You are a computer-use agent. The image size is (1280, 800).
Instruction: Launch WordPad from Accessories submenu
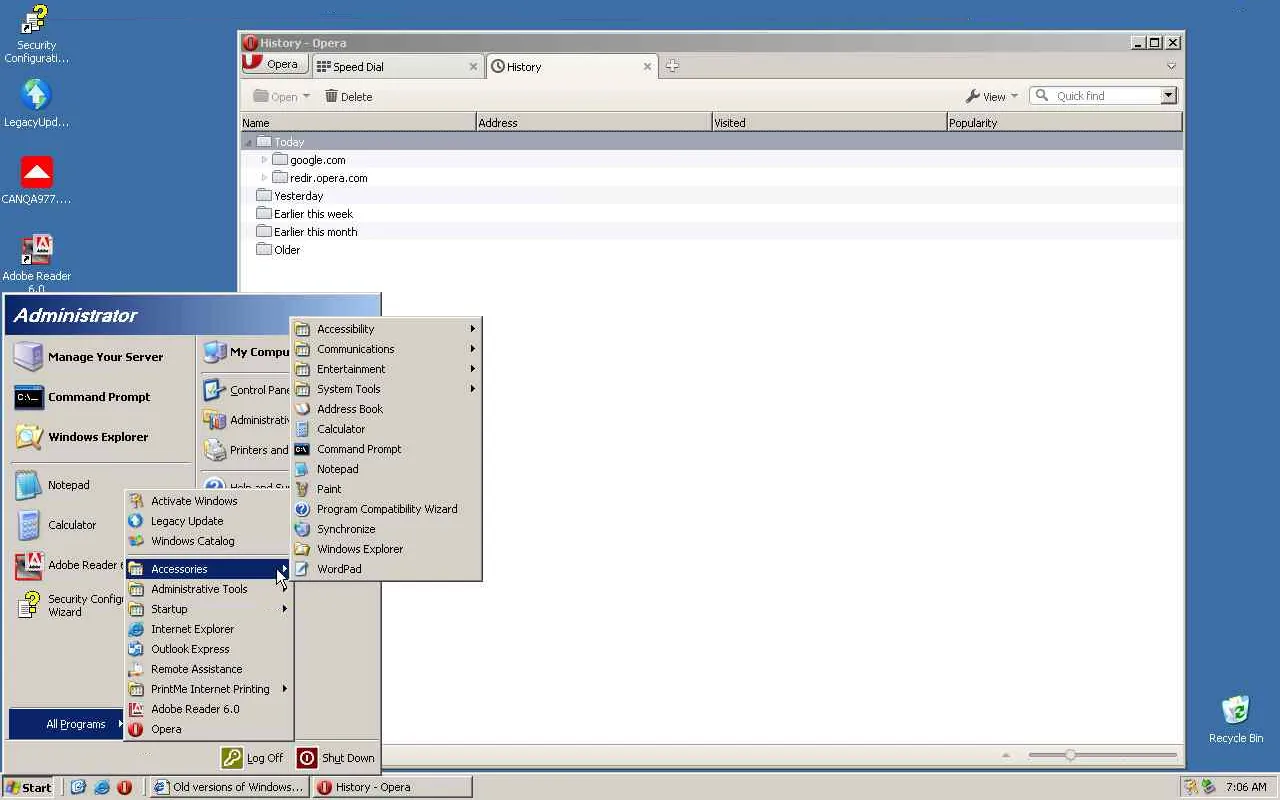tap(388, 569)
